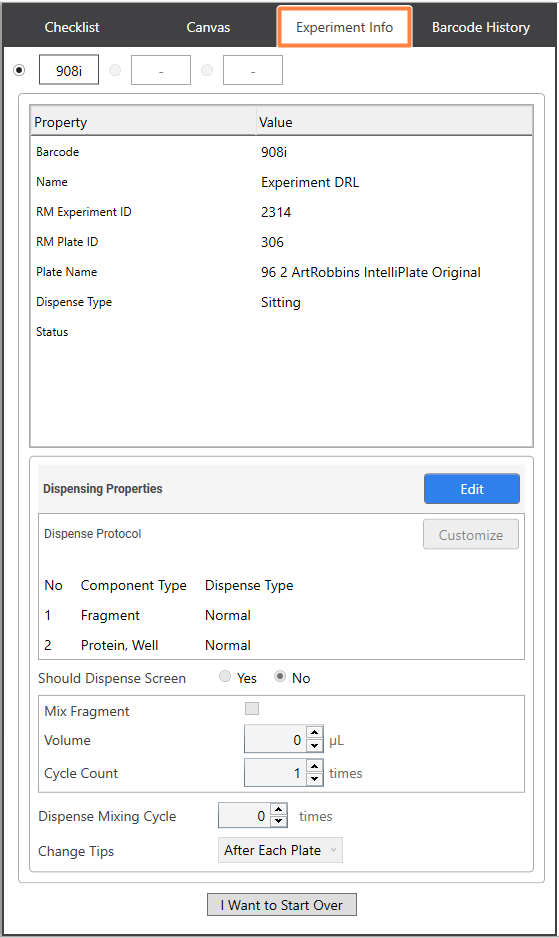Screen dimensions: 559x938
Task: Select the 908i plate radio button
Action: coord(19,70)
